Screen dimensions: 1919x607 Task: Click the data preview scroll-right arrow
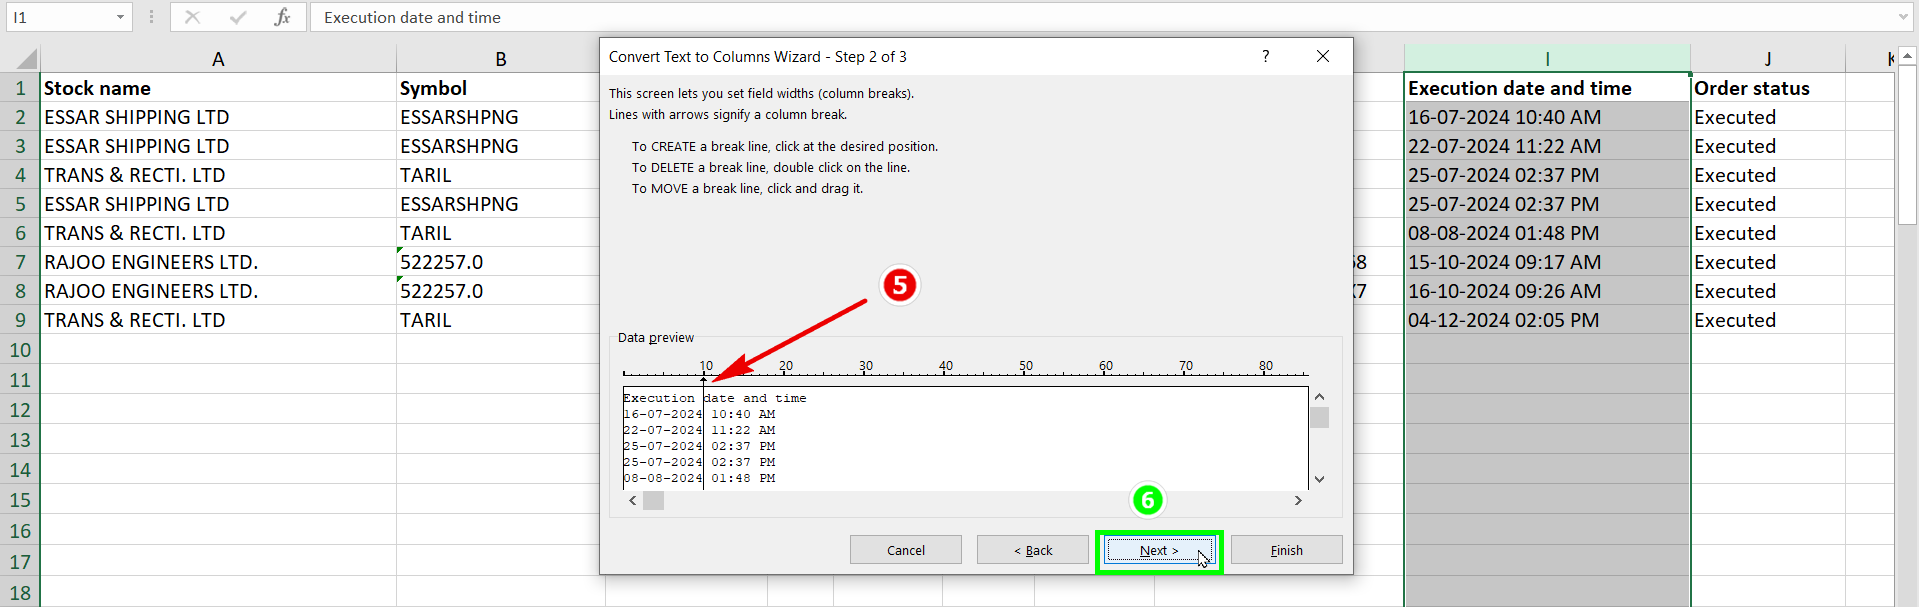pyautogui.click(x=1298, y=500)
